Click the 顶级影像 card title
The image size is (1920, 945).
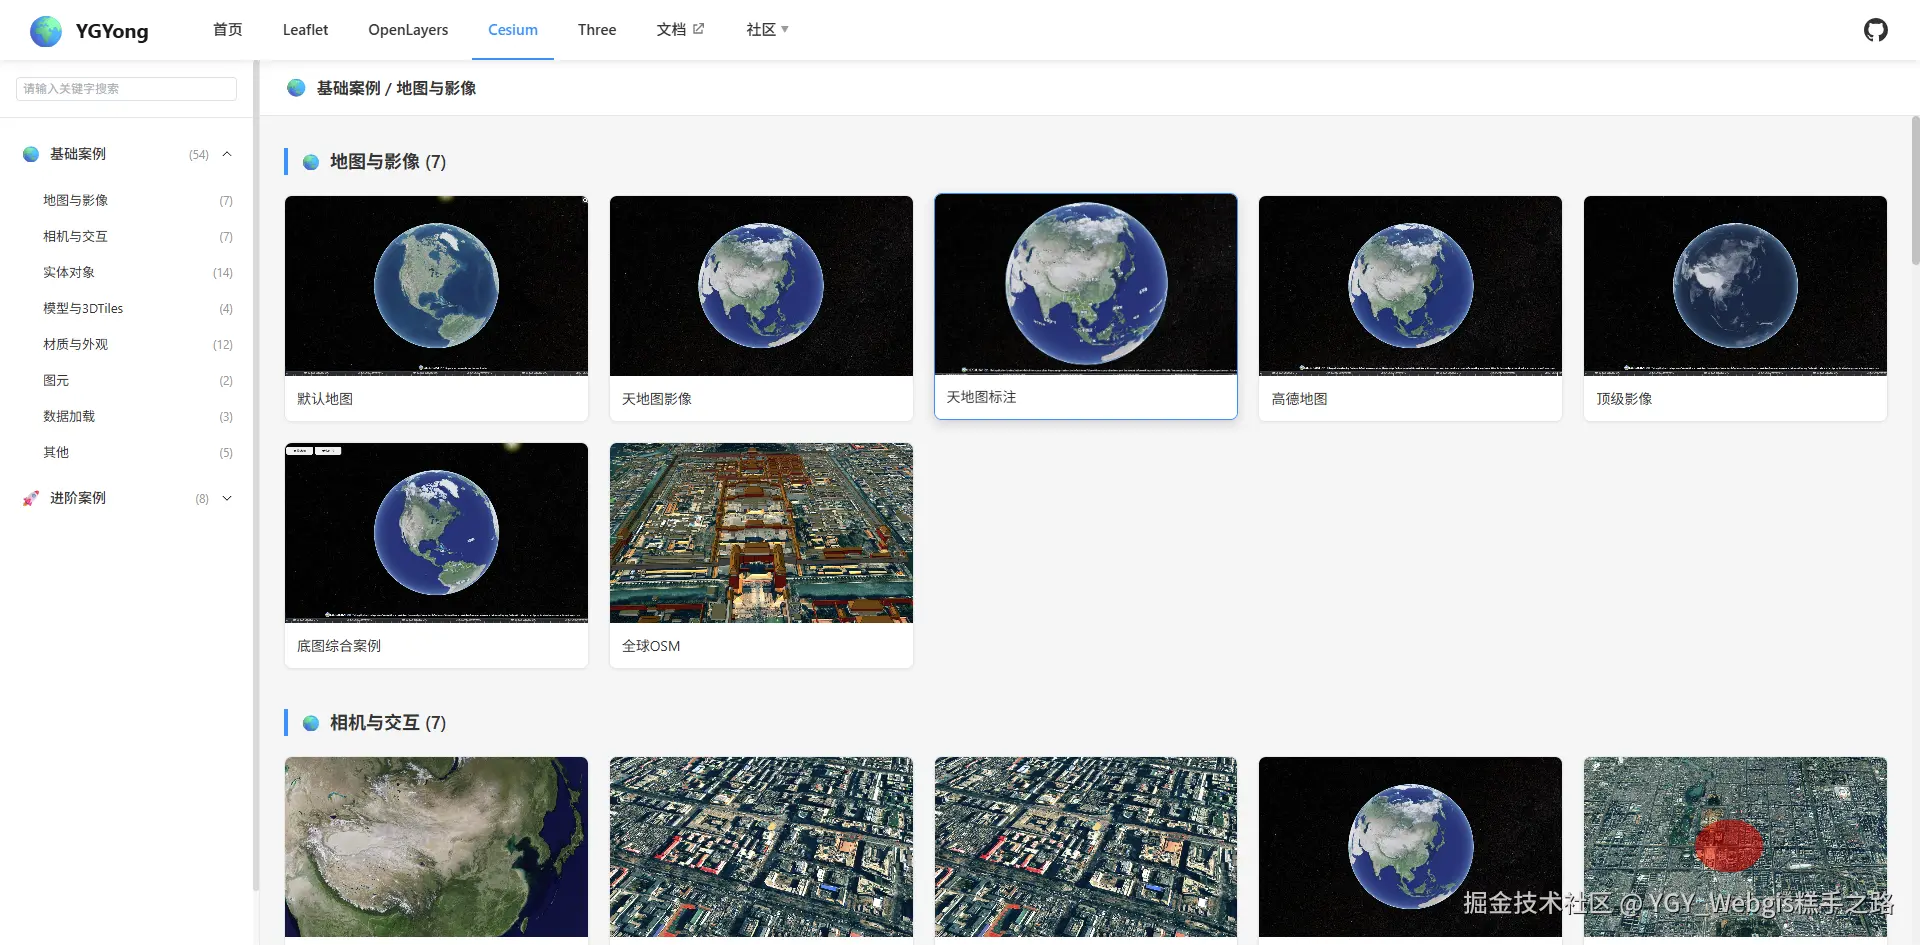[1624, 399]
